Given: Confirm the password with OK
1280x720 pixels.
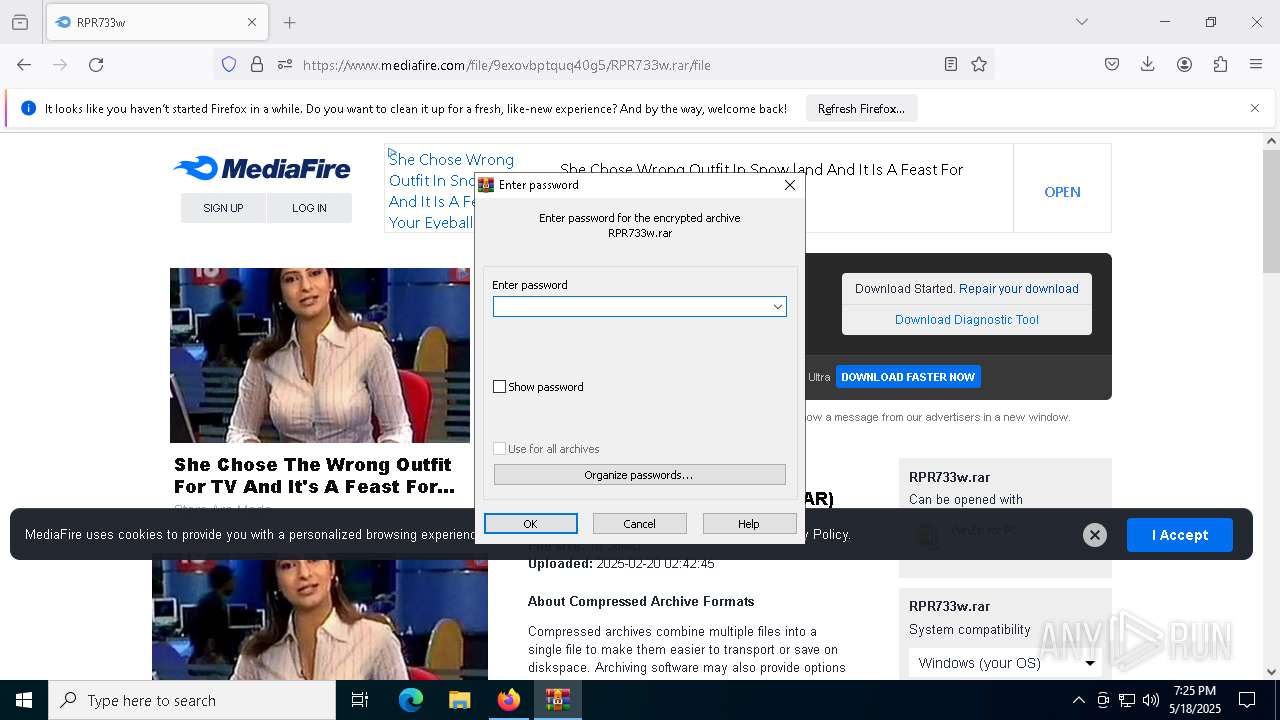Looking at the screenshot, I should (530, 524).
